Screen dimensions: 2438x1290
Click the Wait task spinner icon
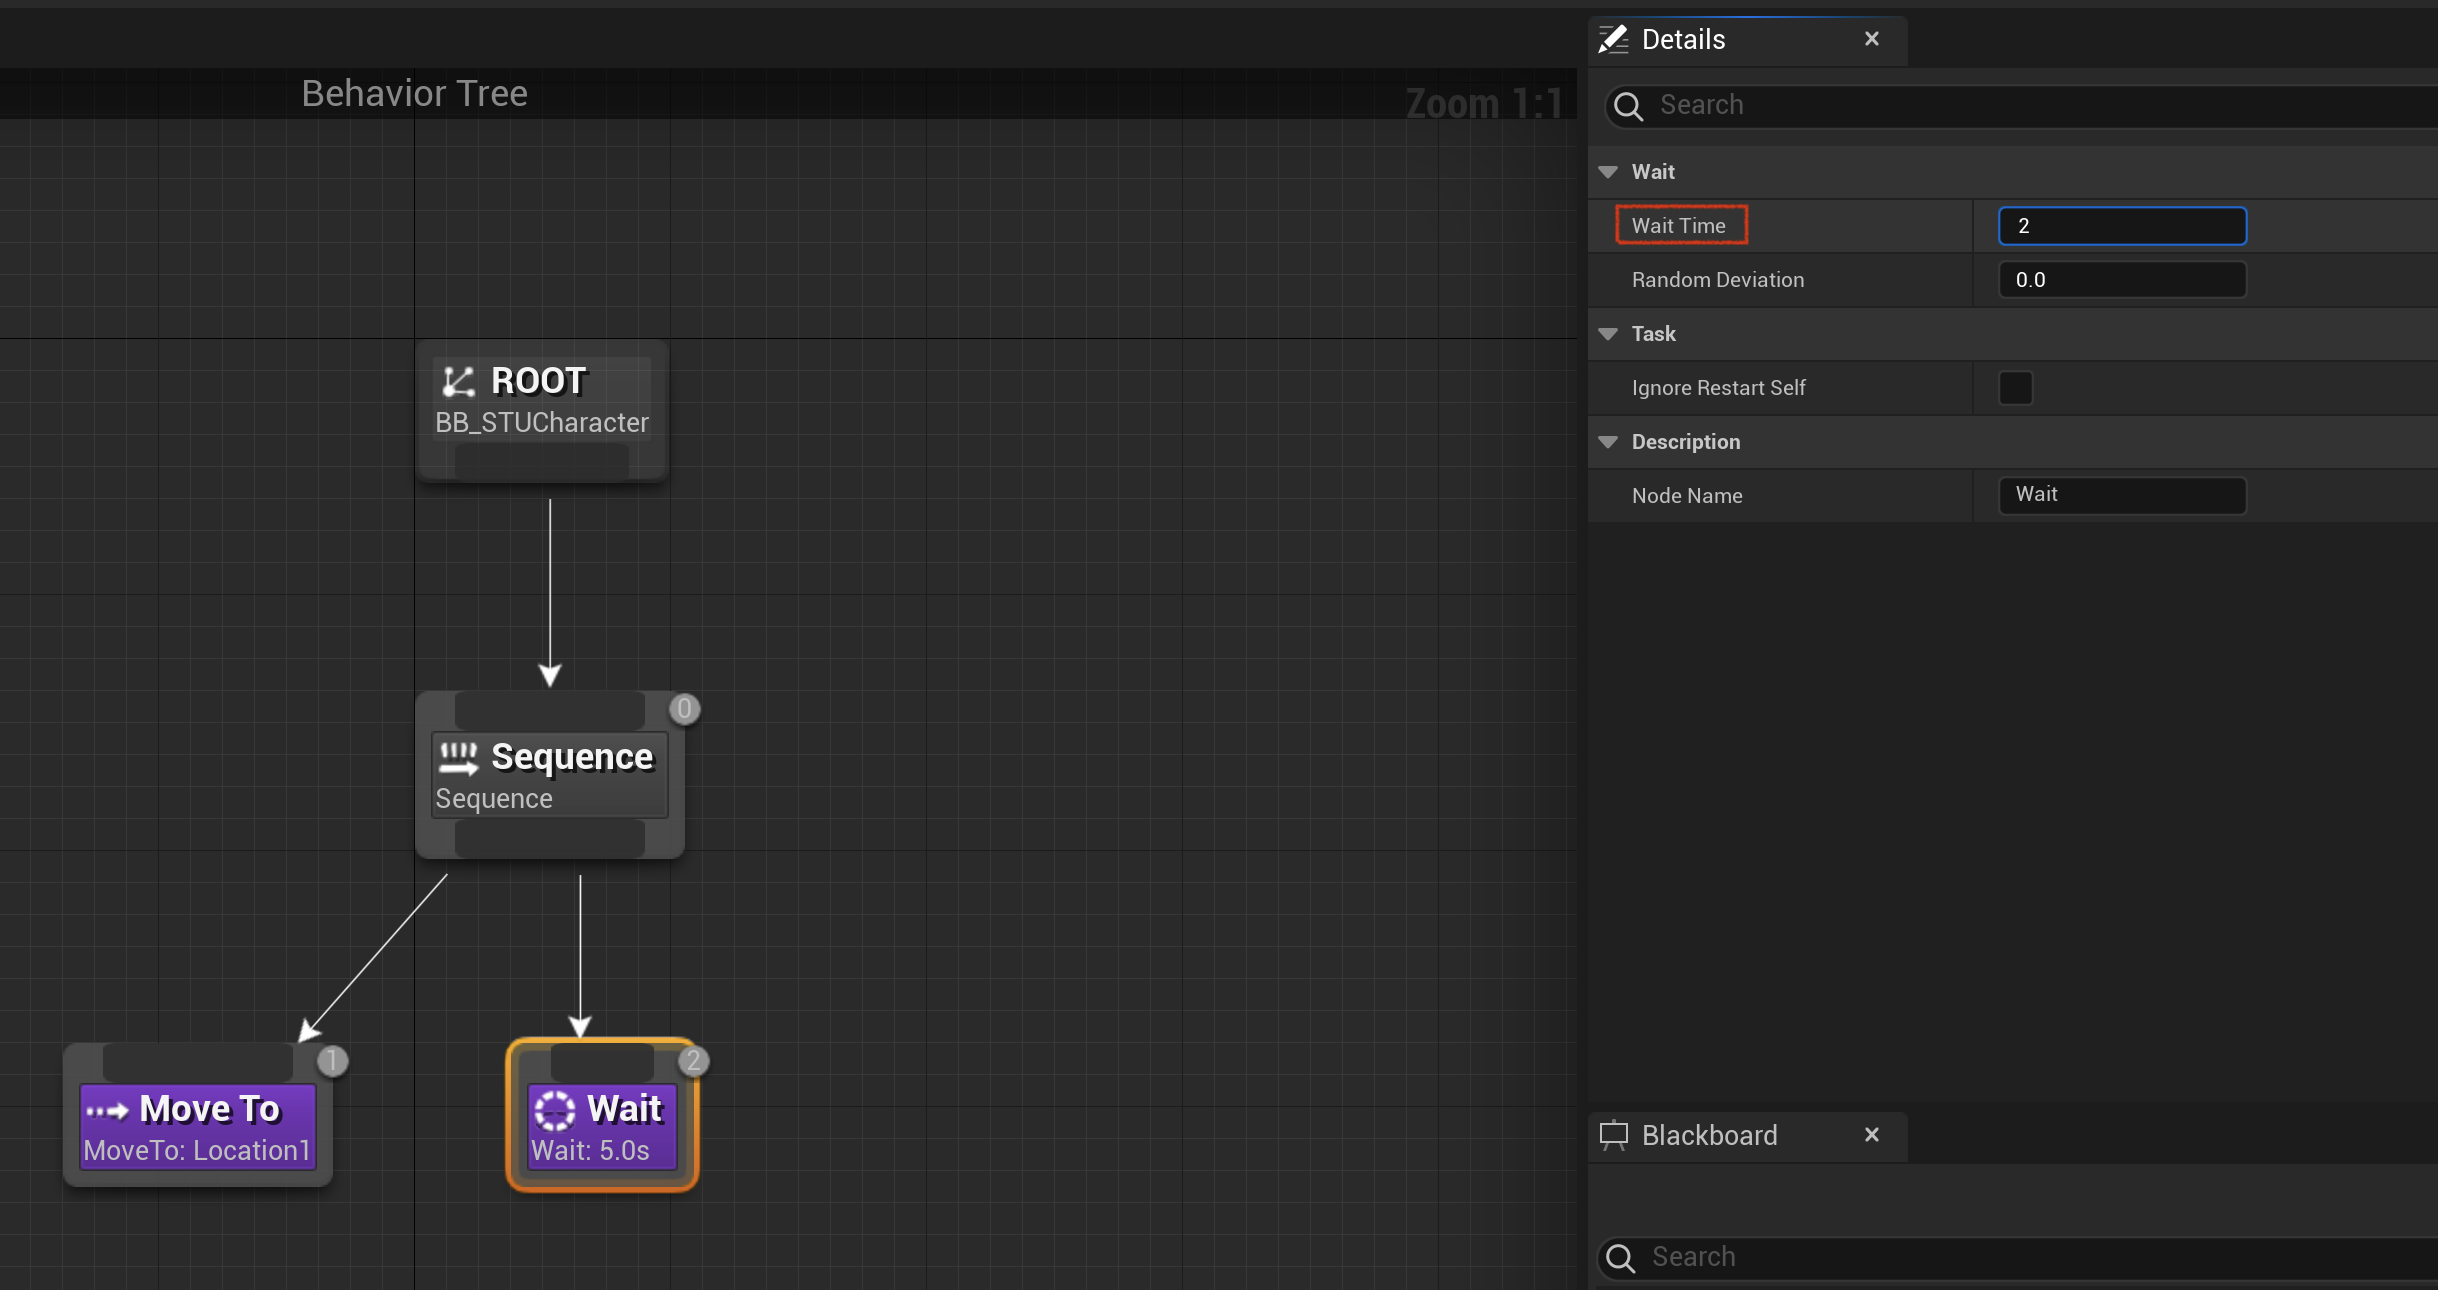555,1110
